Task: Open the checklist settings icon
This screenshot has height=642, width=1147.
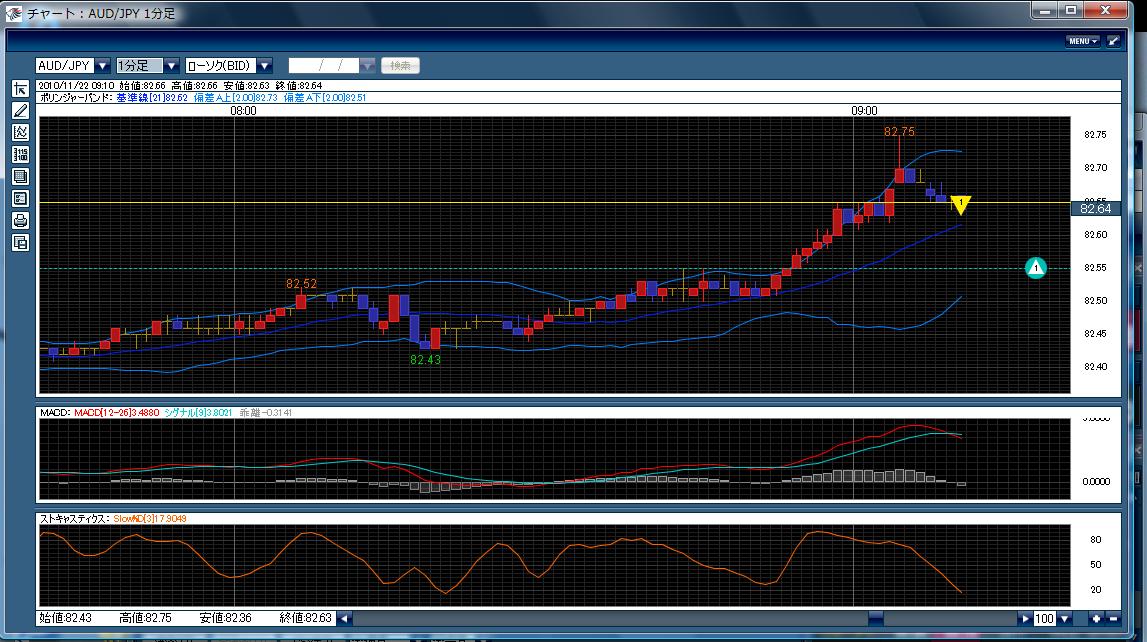Action: click(20, 198)
